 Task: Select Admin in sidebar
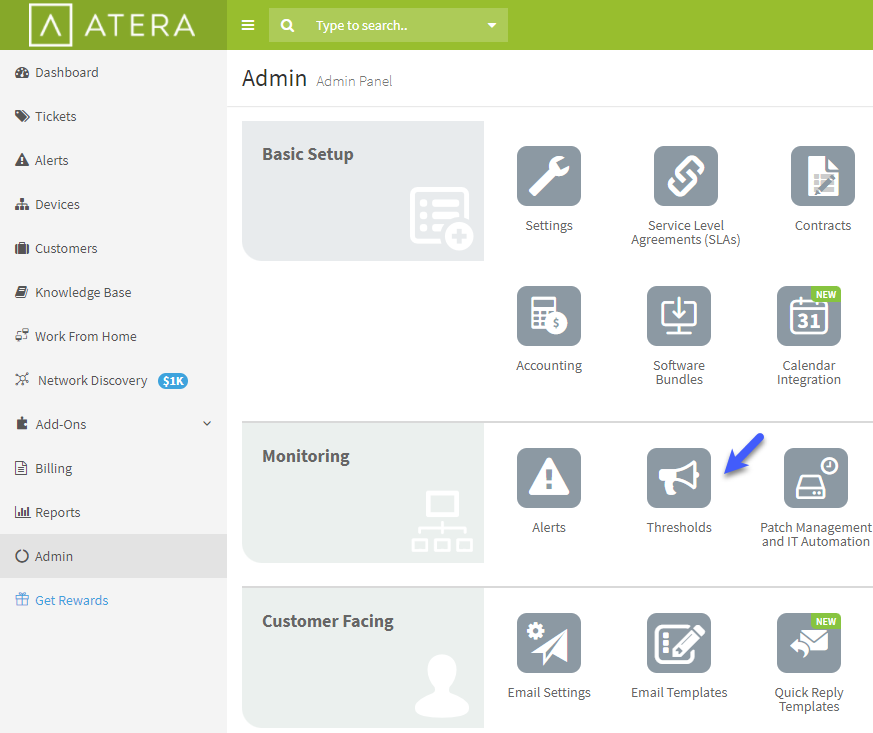(113, 556)
